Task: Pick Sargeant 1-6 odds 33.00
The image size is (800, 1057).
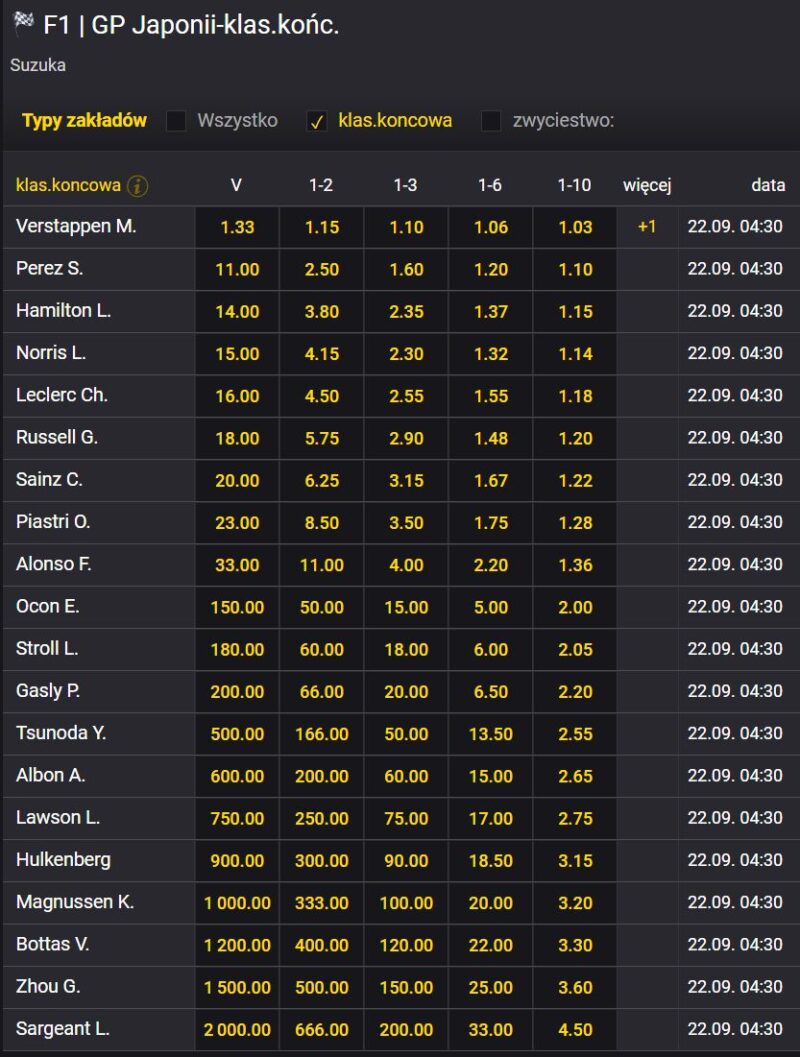Action: tap(491, 1029)
